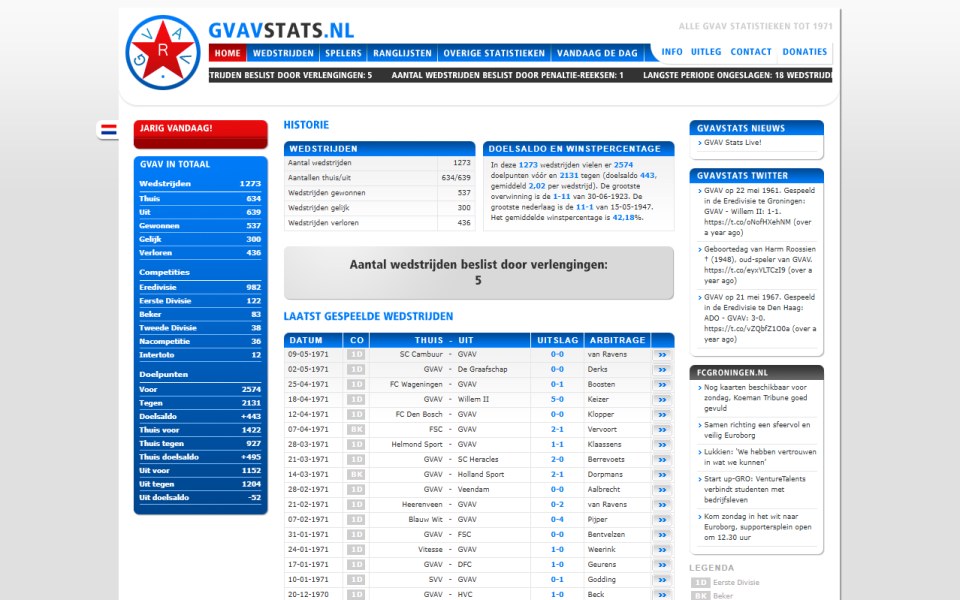
Task: Open details arrow for Heerenveen - GVAV
Action: click(x=662, y=505)
